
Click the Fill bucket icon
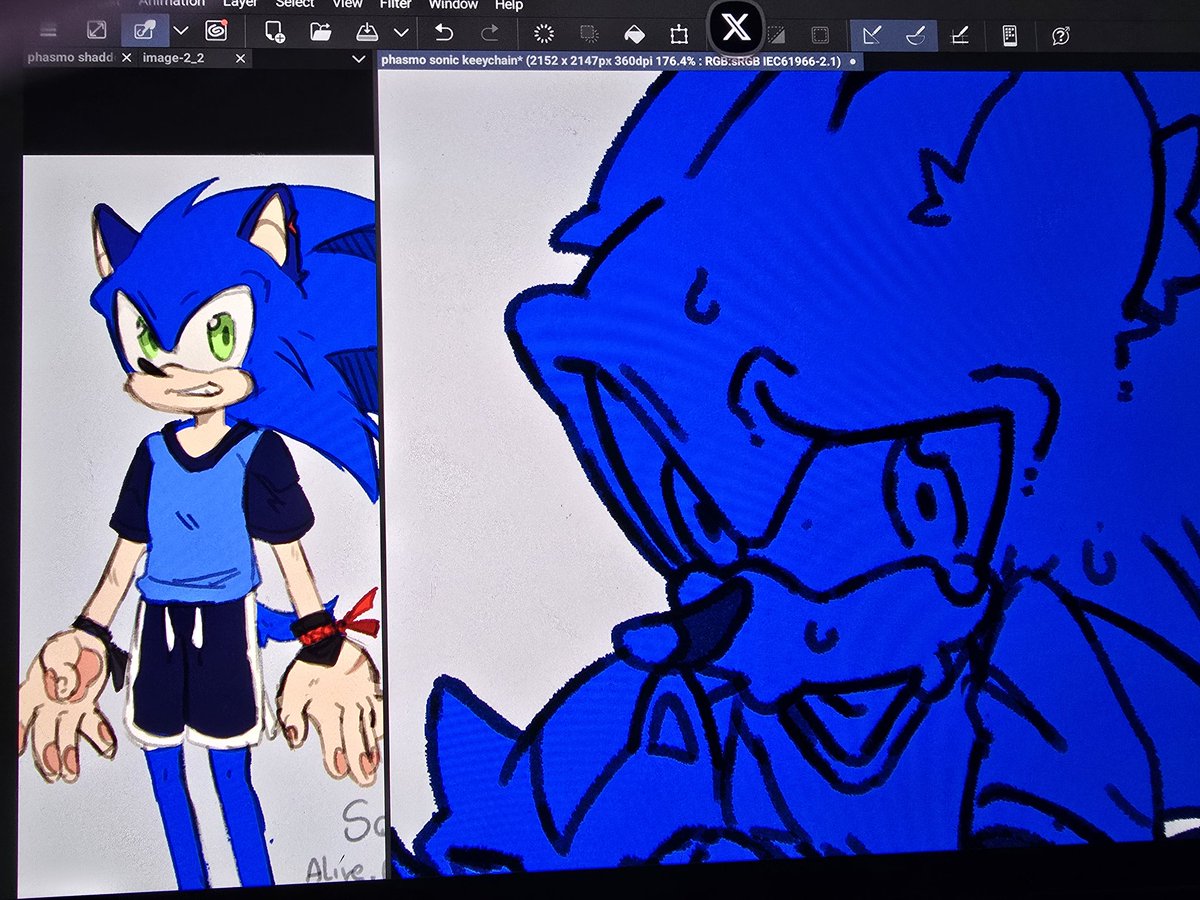(x=634, y=35)
